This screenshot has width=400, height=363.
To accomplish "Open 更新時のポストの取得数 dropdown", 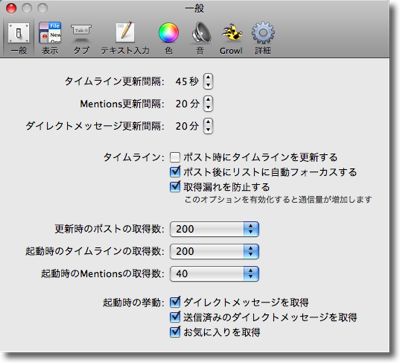I will [214, 229].
